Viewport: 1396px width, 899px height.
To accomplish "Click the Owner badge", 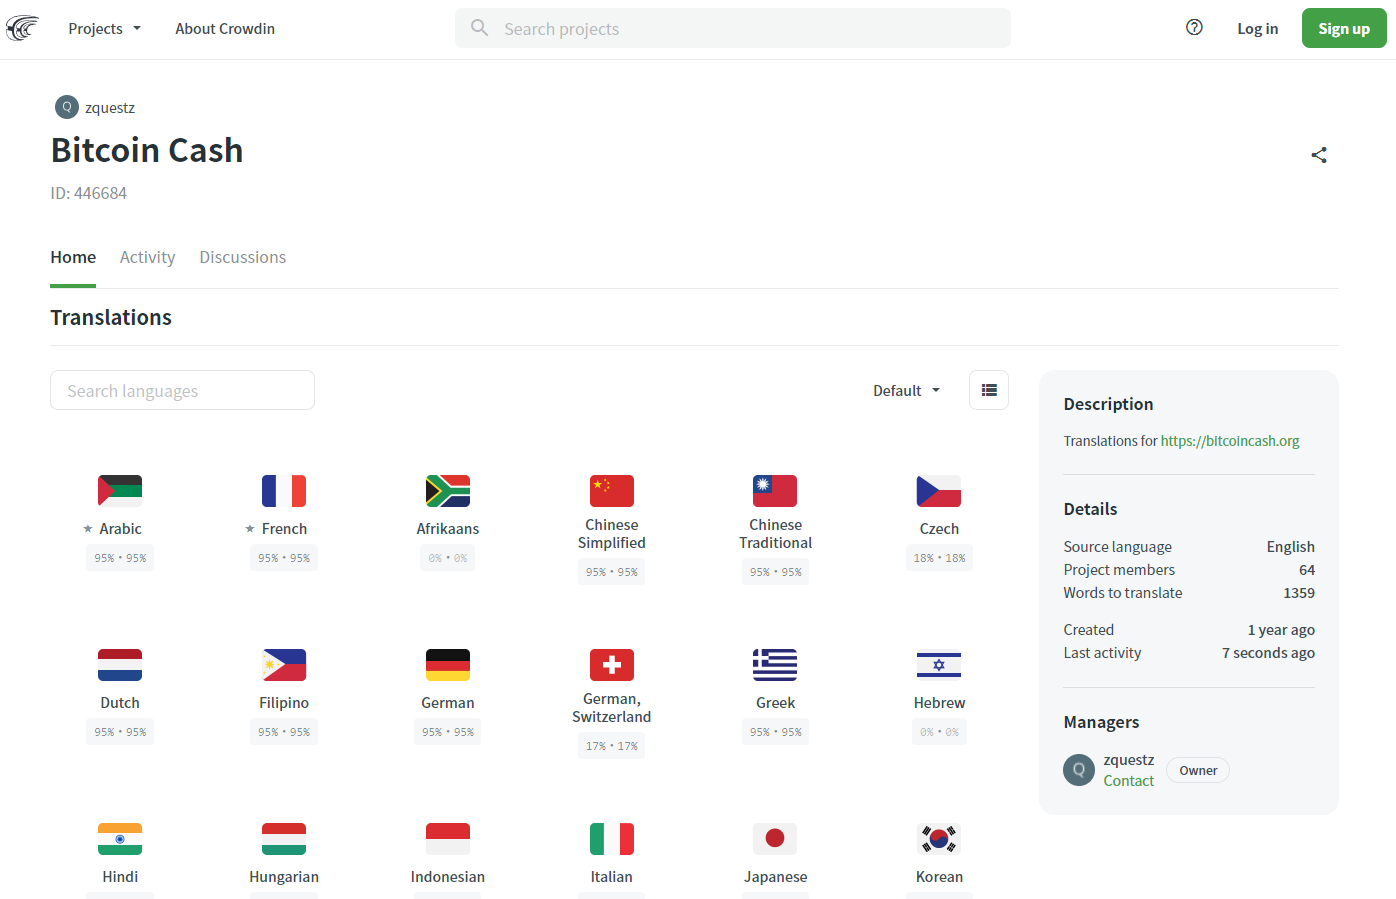I will tap(1198, 770).
